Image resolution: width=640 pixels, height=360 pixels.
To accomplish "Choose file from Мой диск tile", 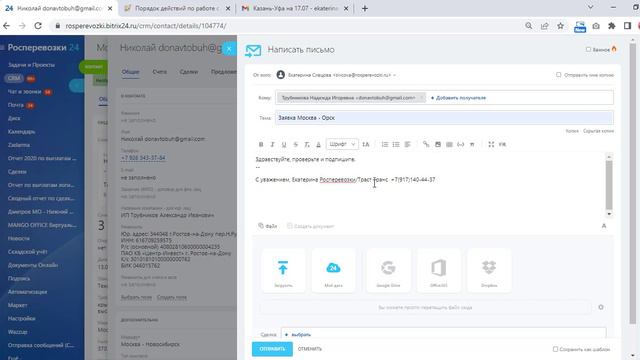I will click(x=333, y=270).
